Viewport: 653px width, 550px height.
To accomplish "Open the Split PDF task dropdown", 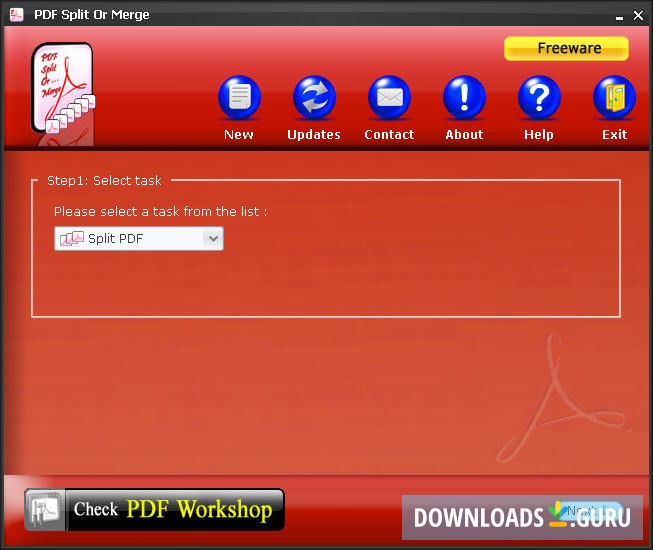I will pos(139,239).
